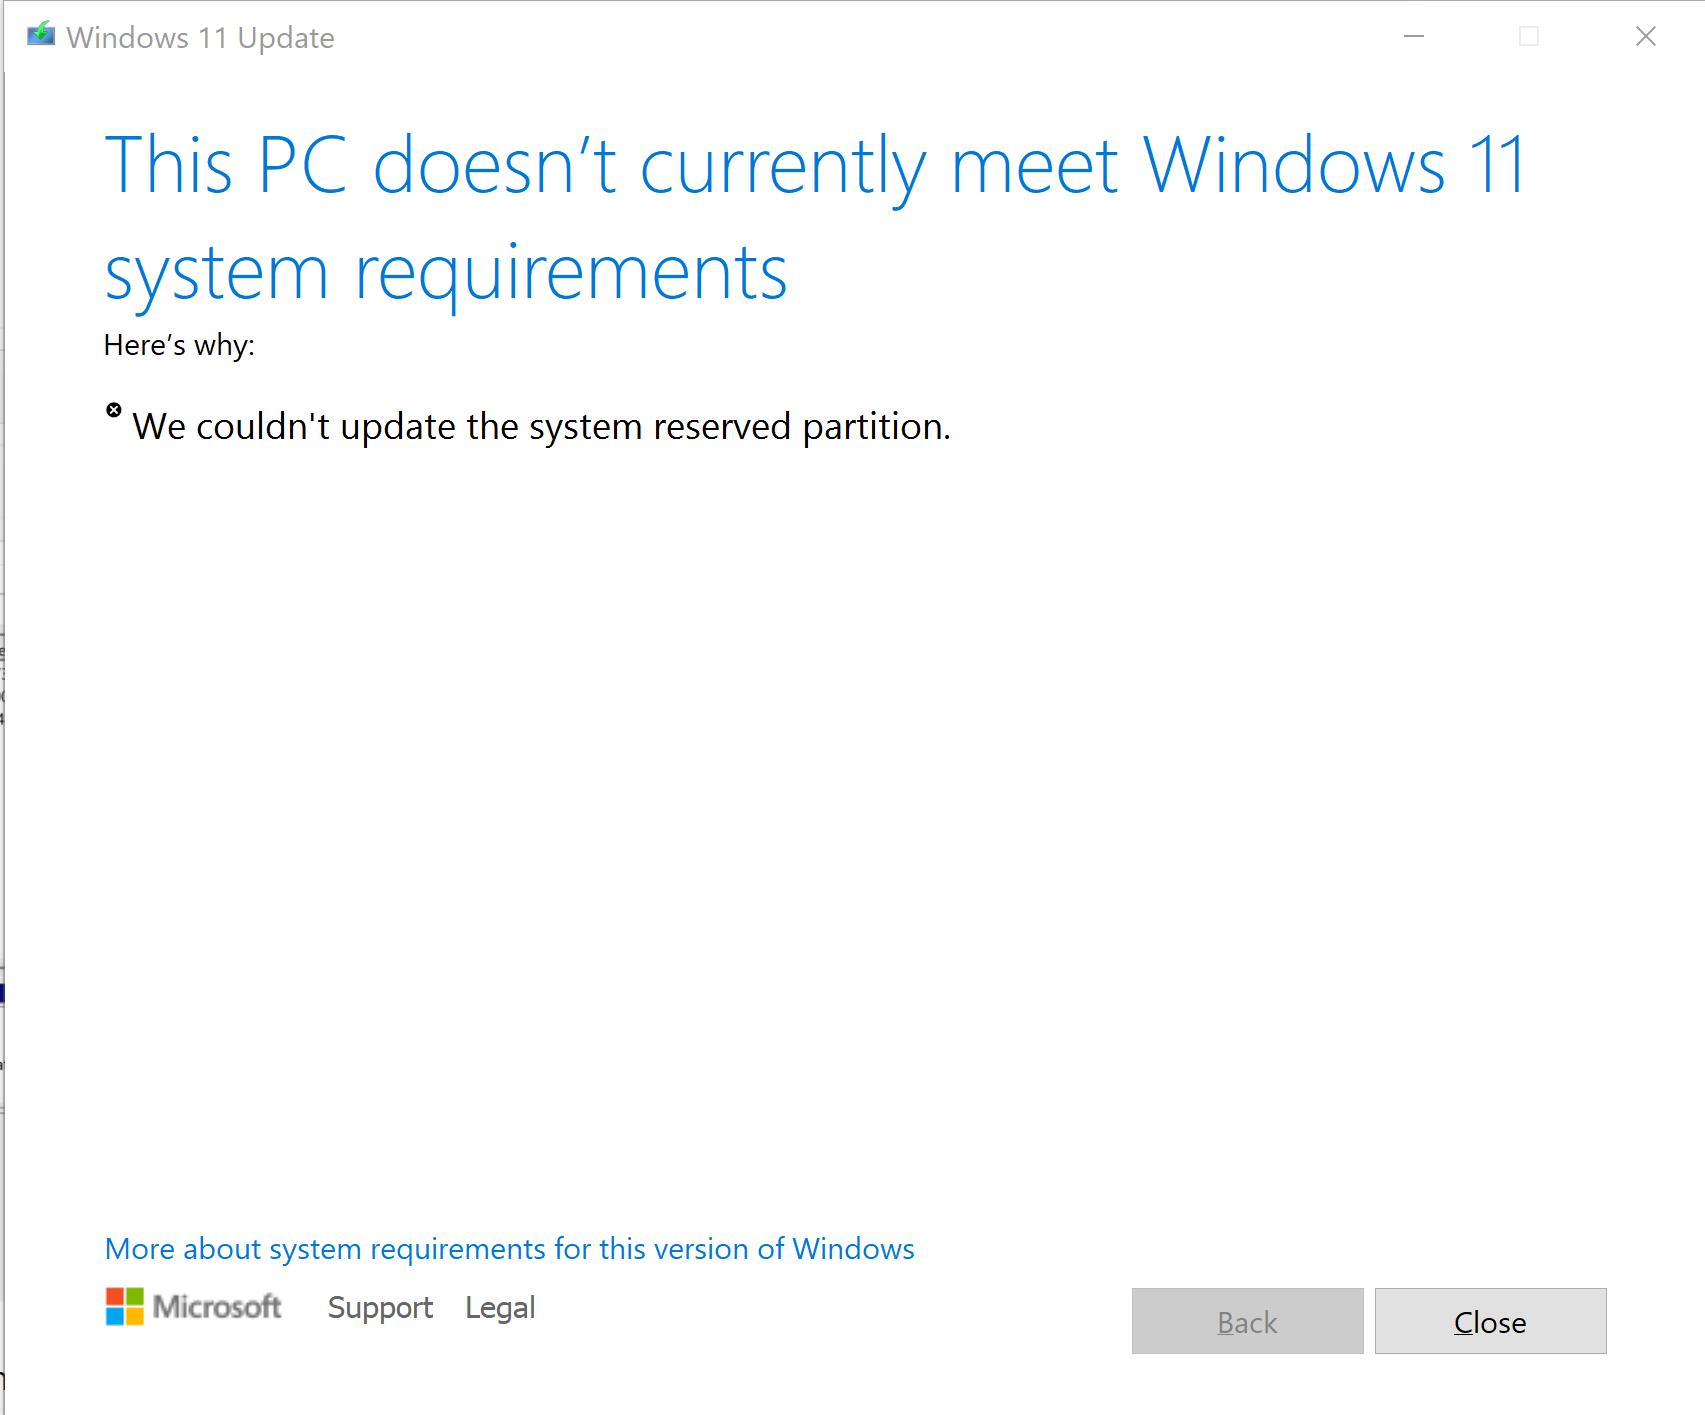Click the maximize icon on the title bar
Image resolution: width=1705 pixels, height=1415 pixels.
[x=1529, y=36]
